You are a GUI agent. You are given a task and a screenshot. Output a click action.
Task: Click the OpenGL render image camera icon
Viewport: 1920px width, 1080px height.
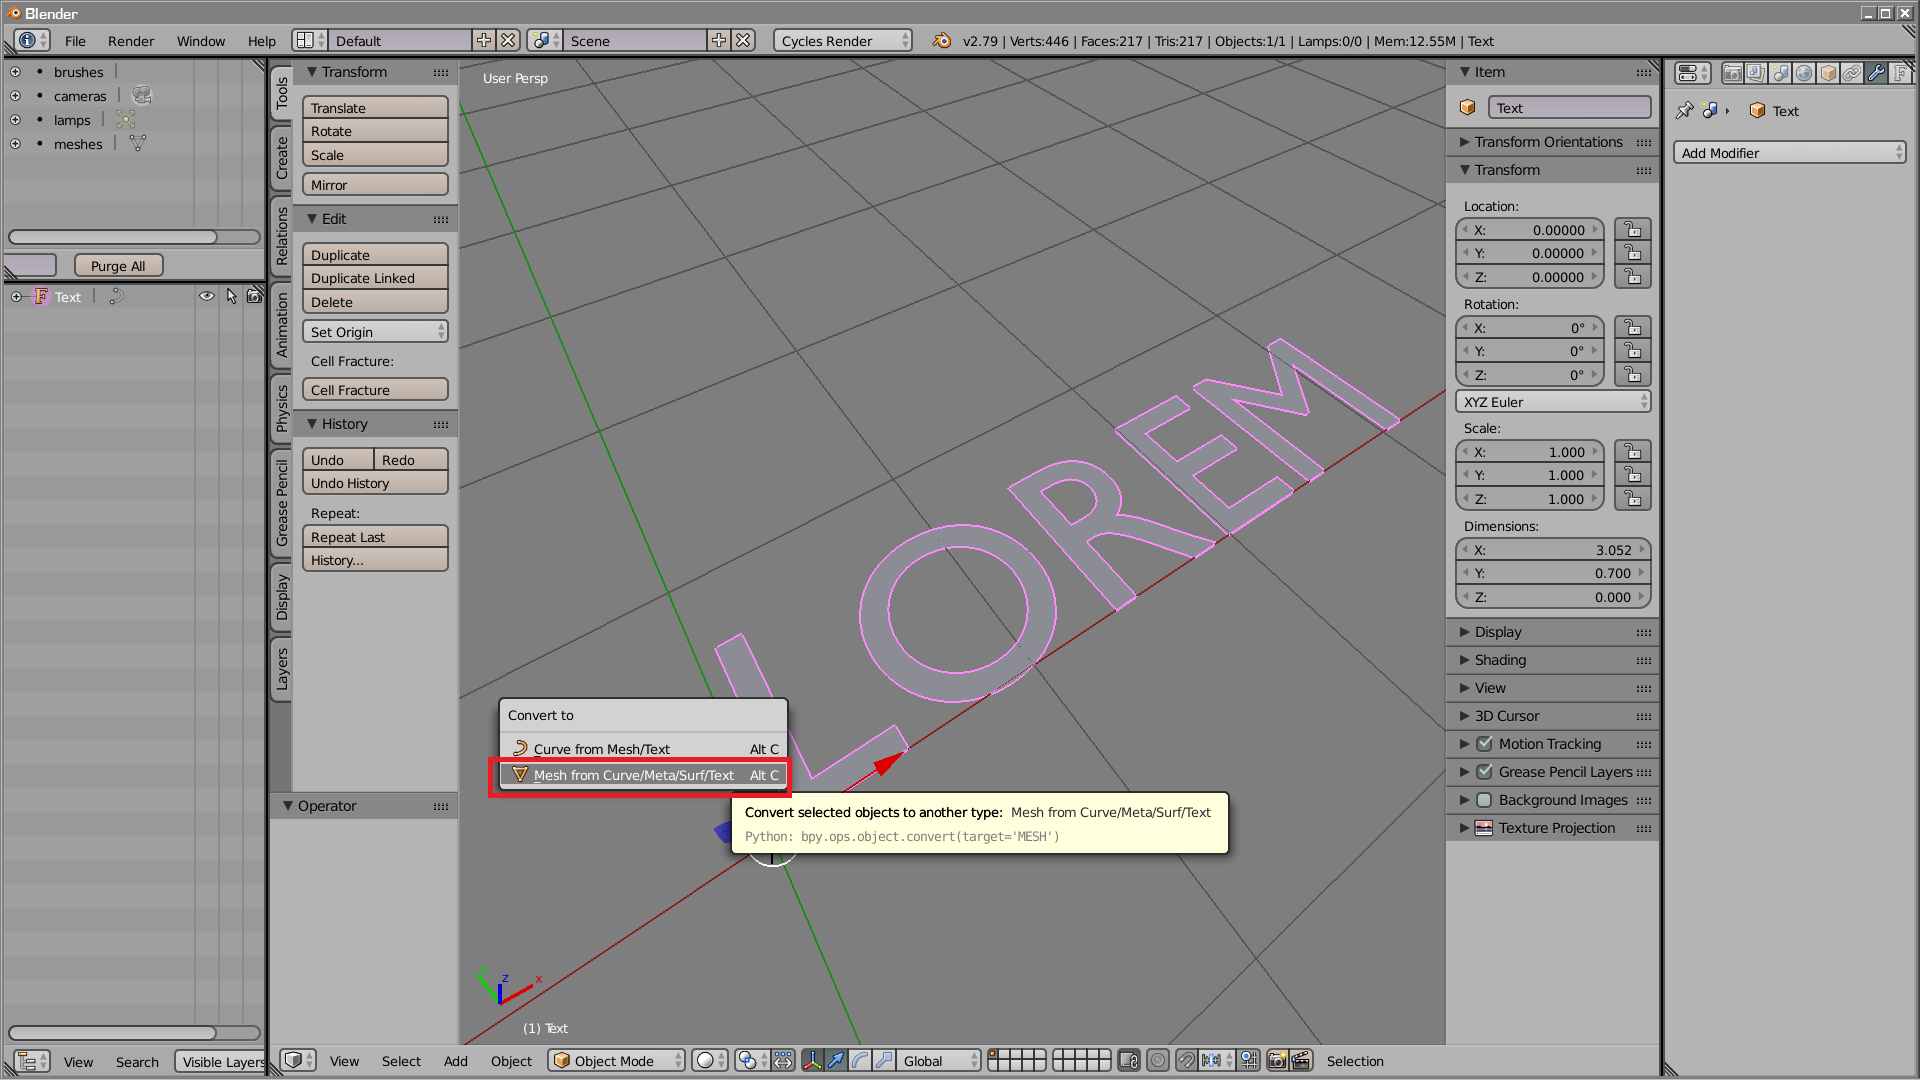(1277, 1061)
